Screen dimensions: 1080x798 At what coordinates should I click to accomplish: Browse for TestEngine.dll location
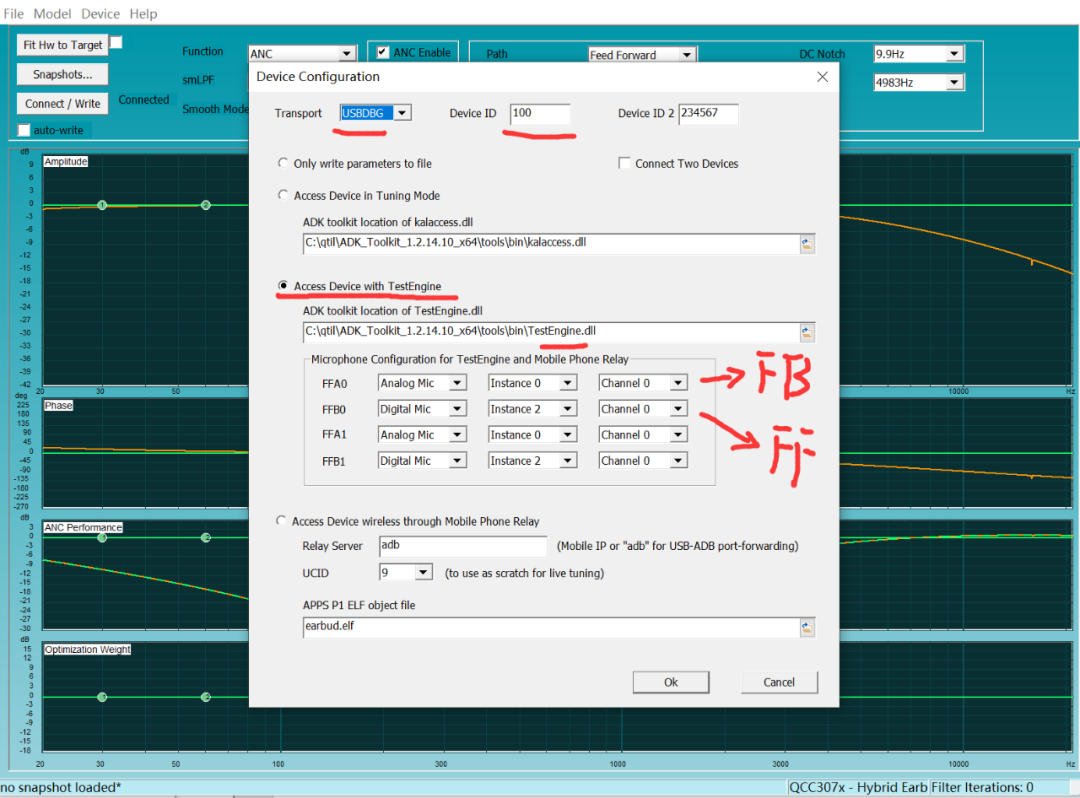tap(807, 333)
